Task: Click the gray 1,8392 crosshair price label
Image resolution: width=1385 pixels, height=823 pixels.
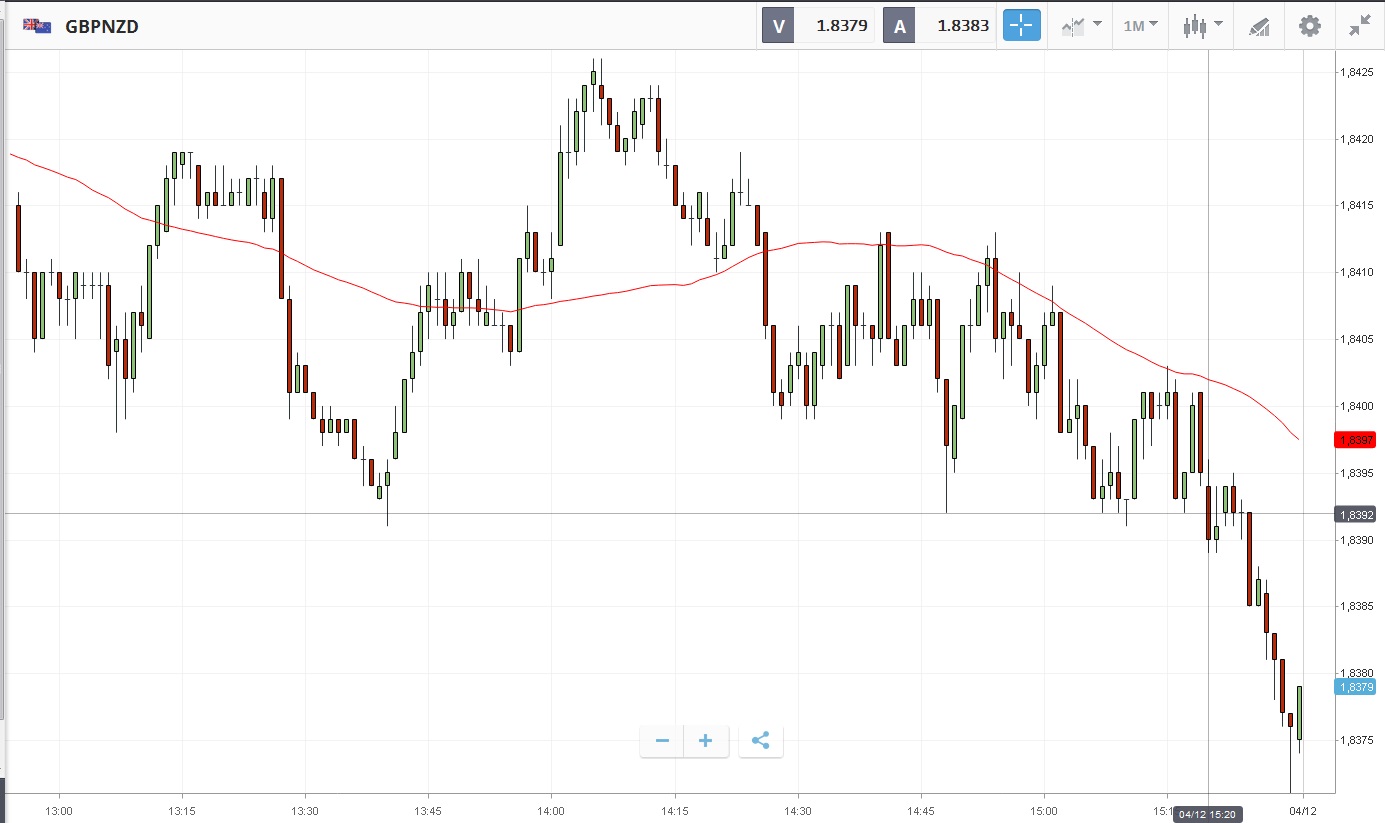Action: point(1355,514)
